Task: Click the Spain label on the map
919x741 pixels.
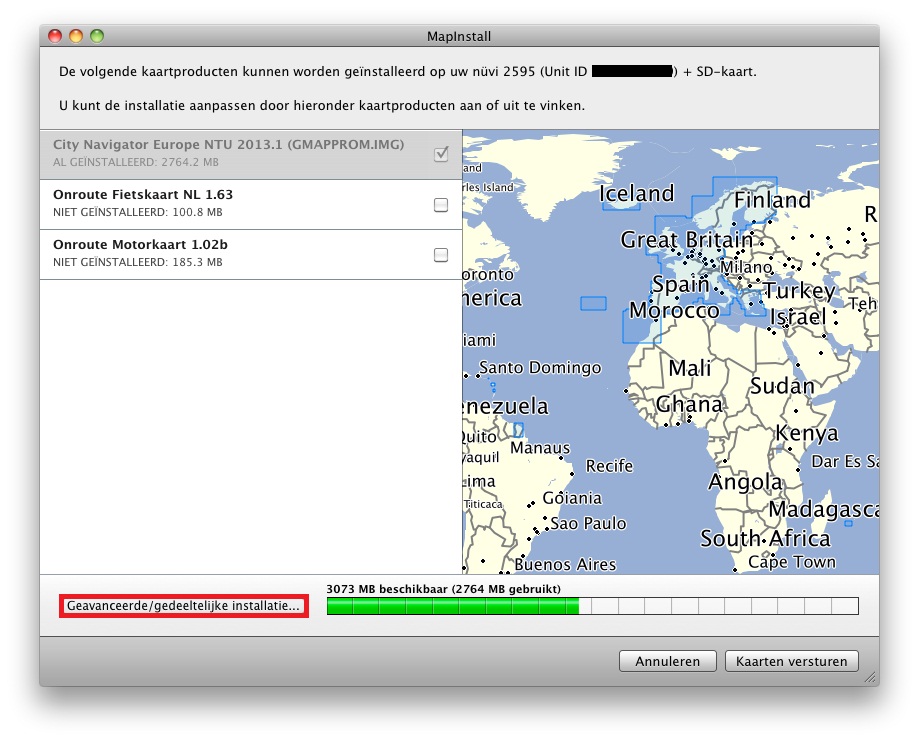Action: 680,284
